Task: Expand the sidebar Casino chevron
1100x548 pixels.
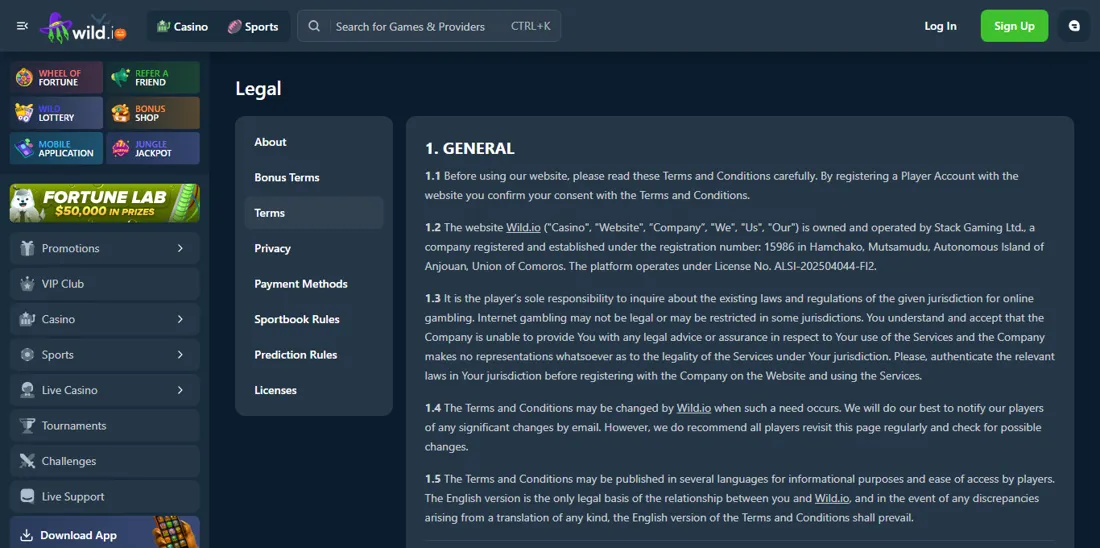Action: pyautogui.click(x=180, y=319)
